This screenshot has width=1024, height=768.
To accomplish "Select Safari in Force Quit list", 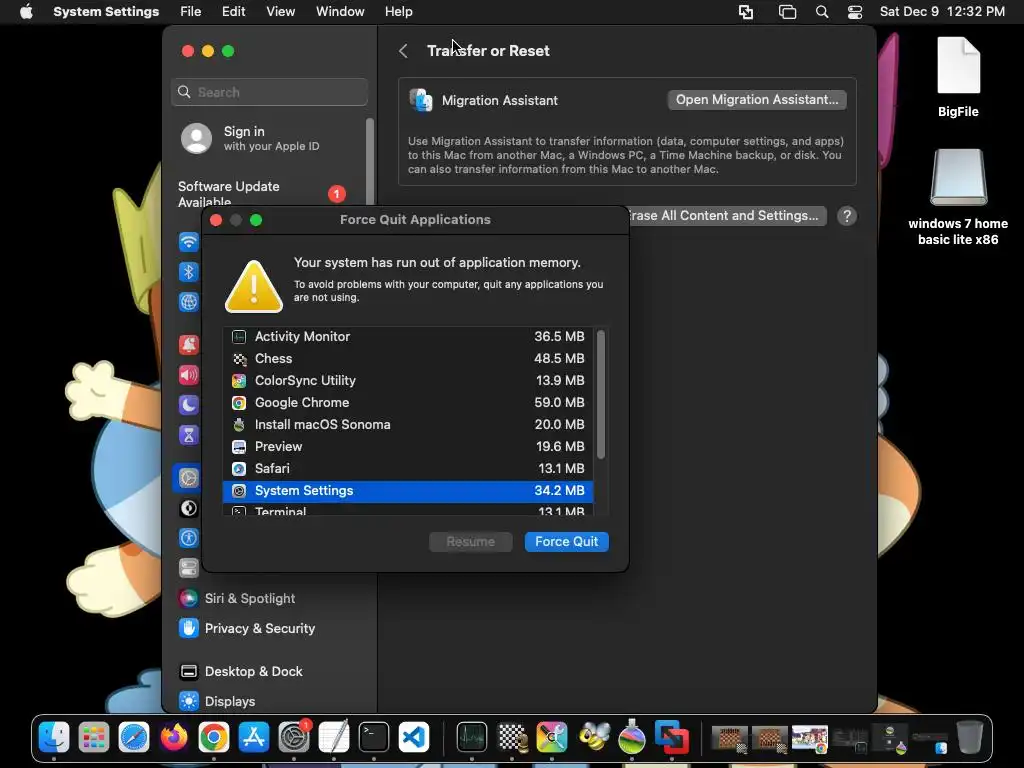I will (x=408, y=468).
